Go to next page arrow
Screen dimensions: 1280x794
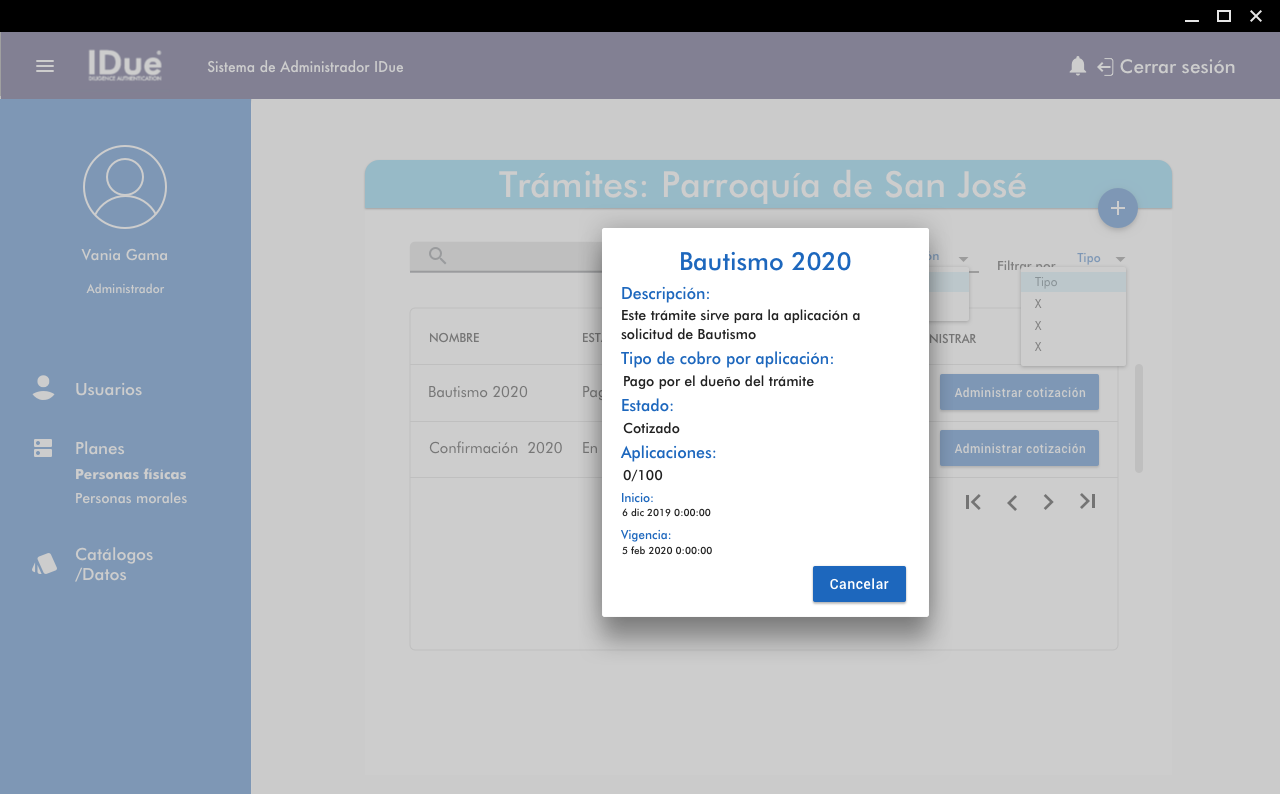pyautogui.click(x=1048, y=502)
